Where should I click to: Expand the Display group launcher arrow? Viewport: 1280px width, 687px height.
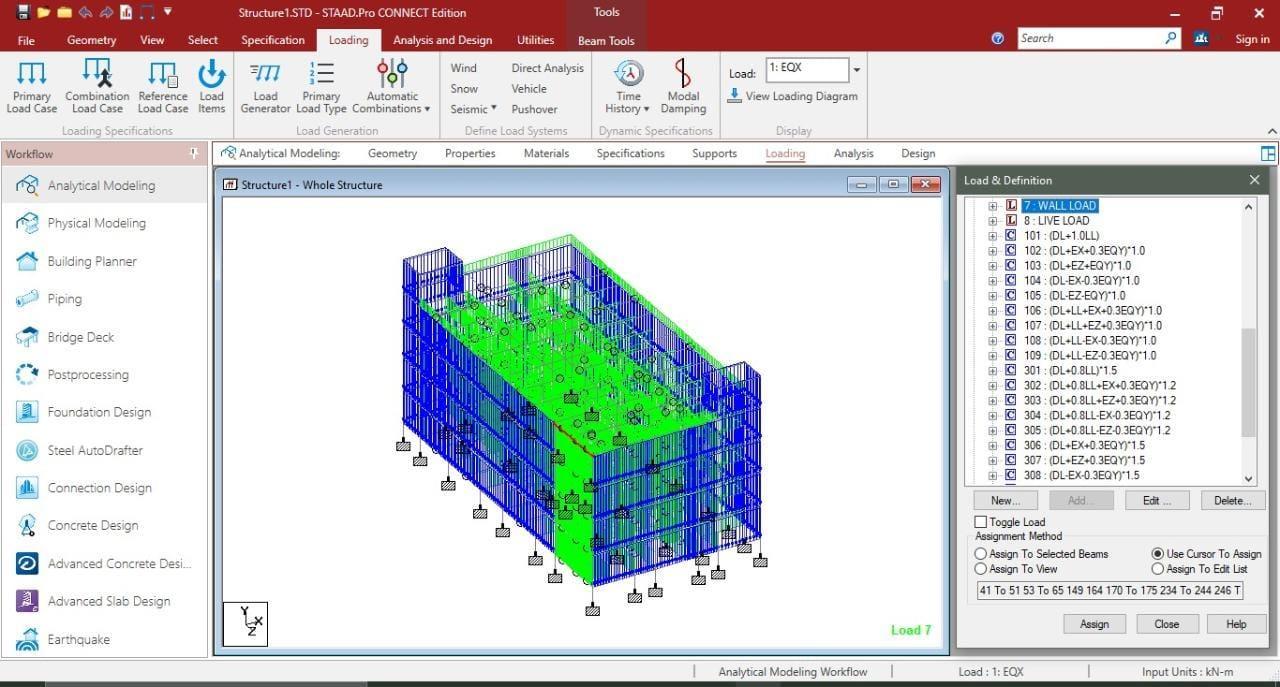coord(1272,131)
